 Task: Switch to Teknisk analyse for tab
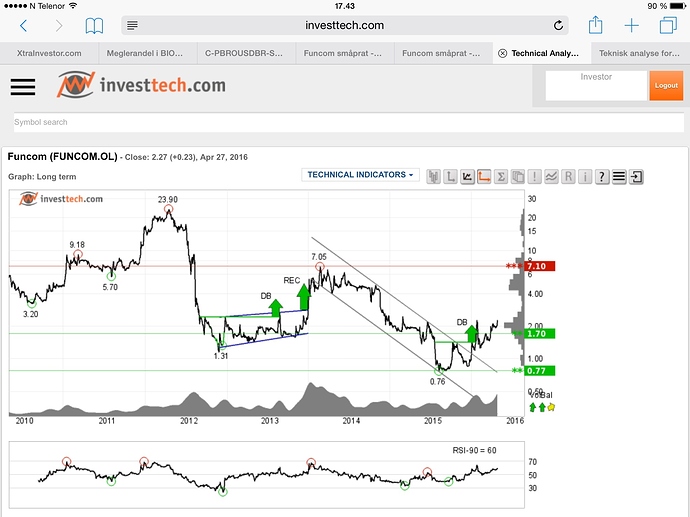pos(640,53)
